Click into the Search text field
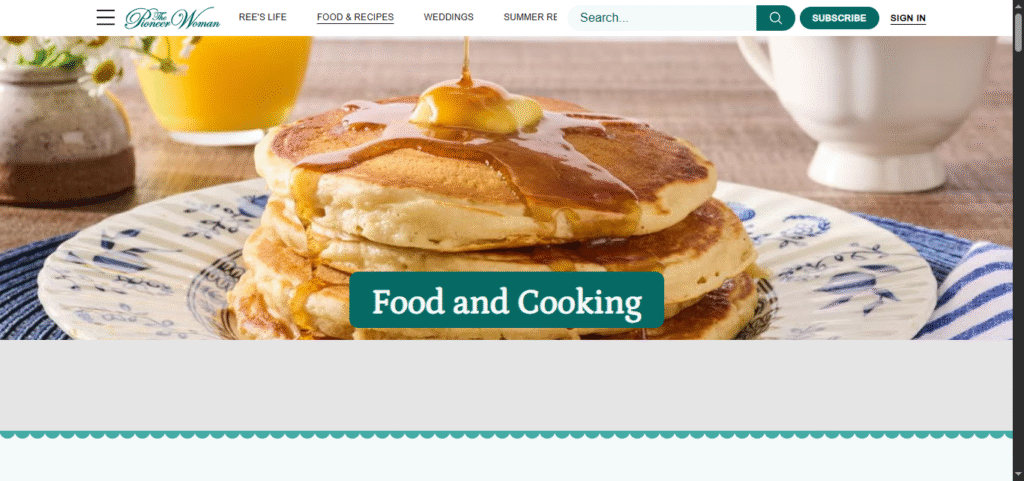Image resolution: width=1024 pixels, height=481 pixels. point(662,18)
